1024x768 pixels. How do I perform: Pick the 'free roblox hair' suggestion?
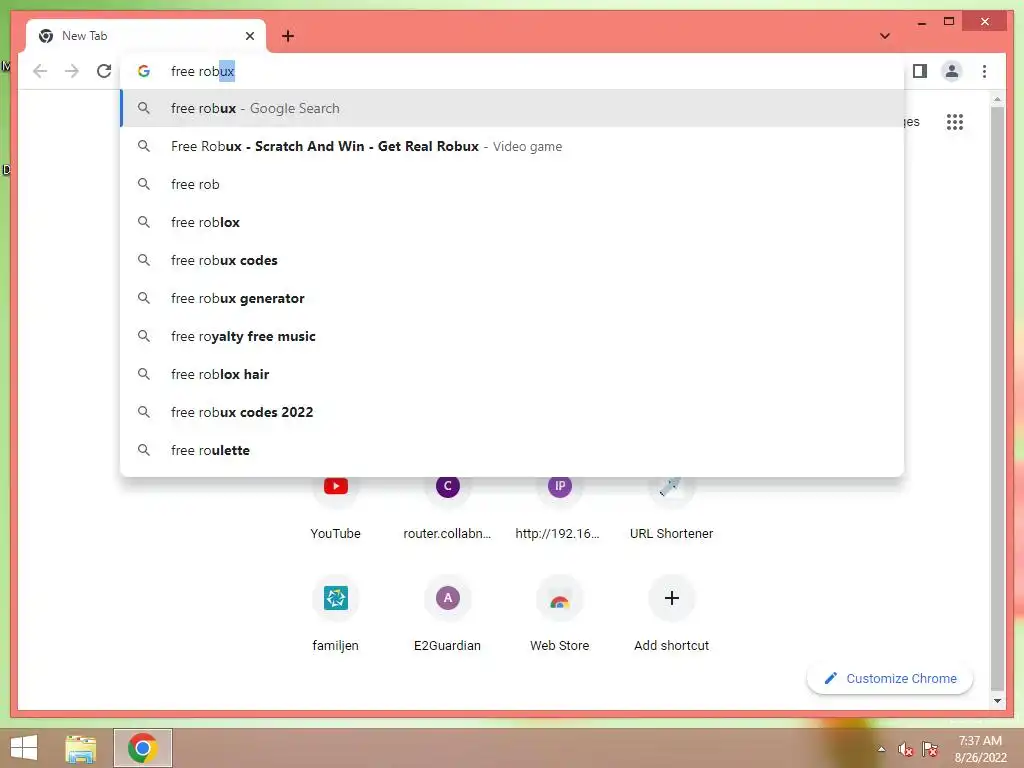513,374
